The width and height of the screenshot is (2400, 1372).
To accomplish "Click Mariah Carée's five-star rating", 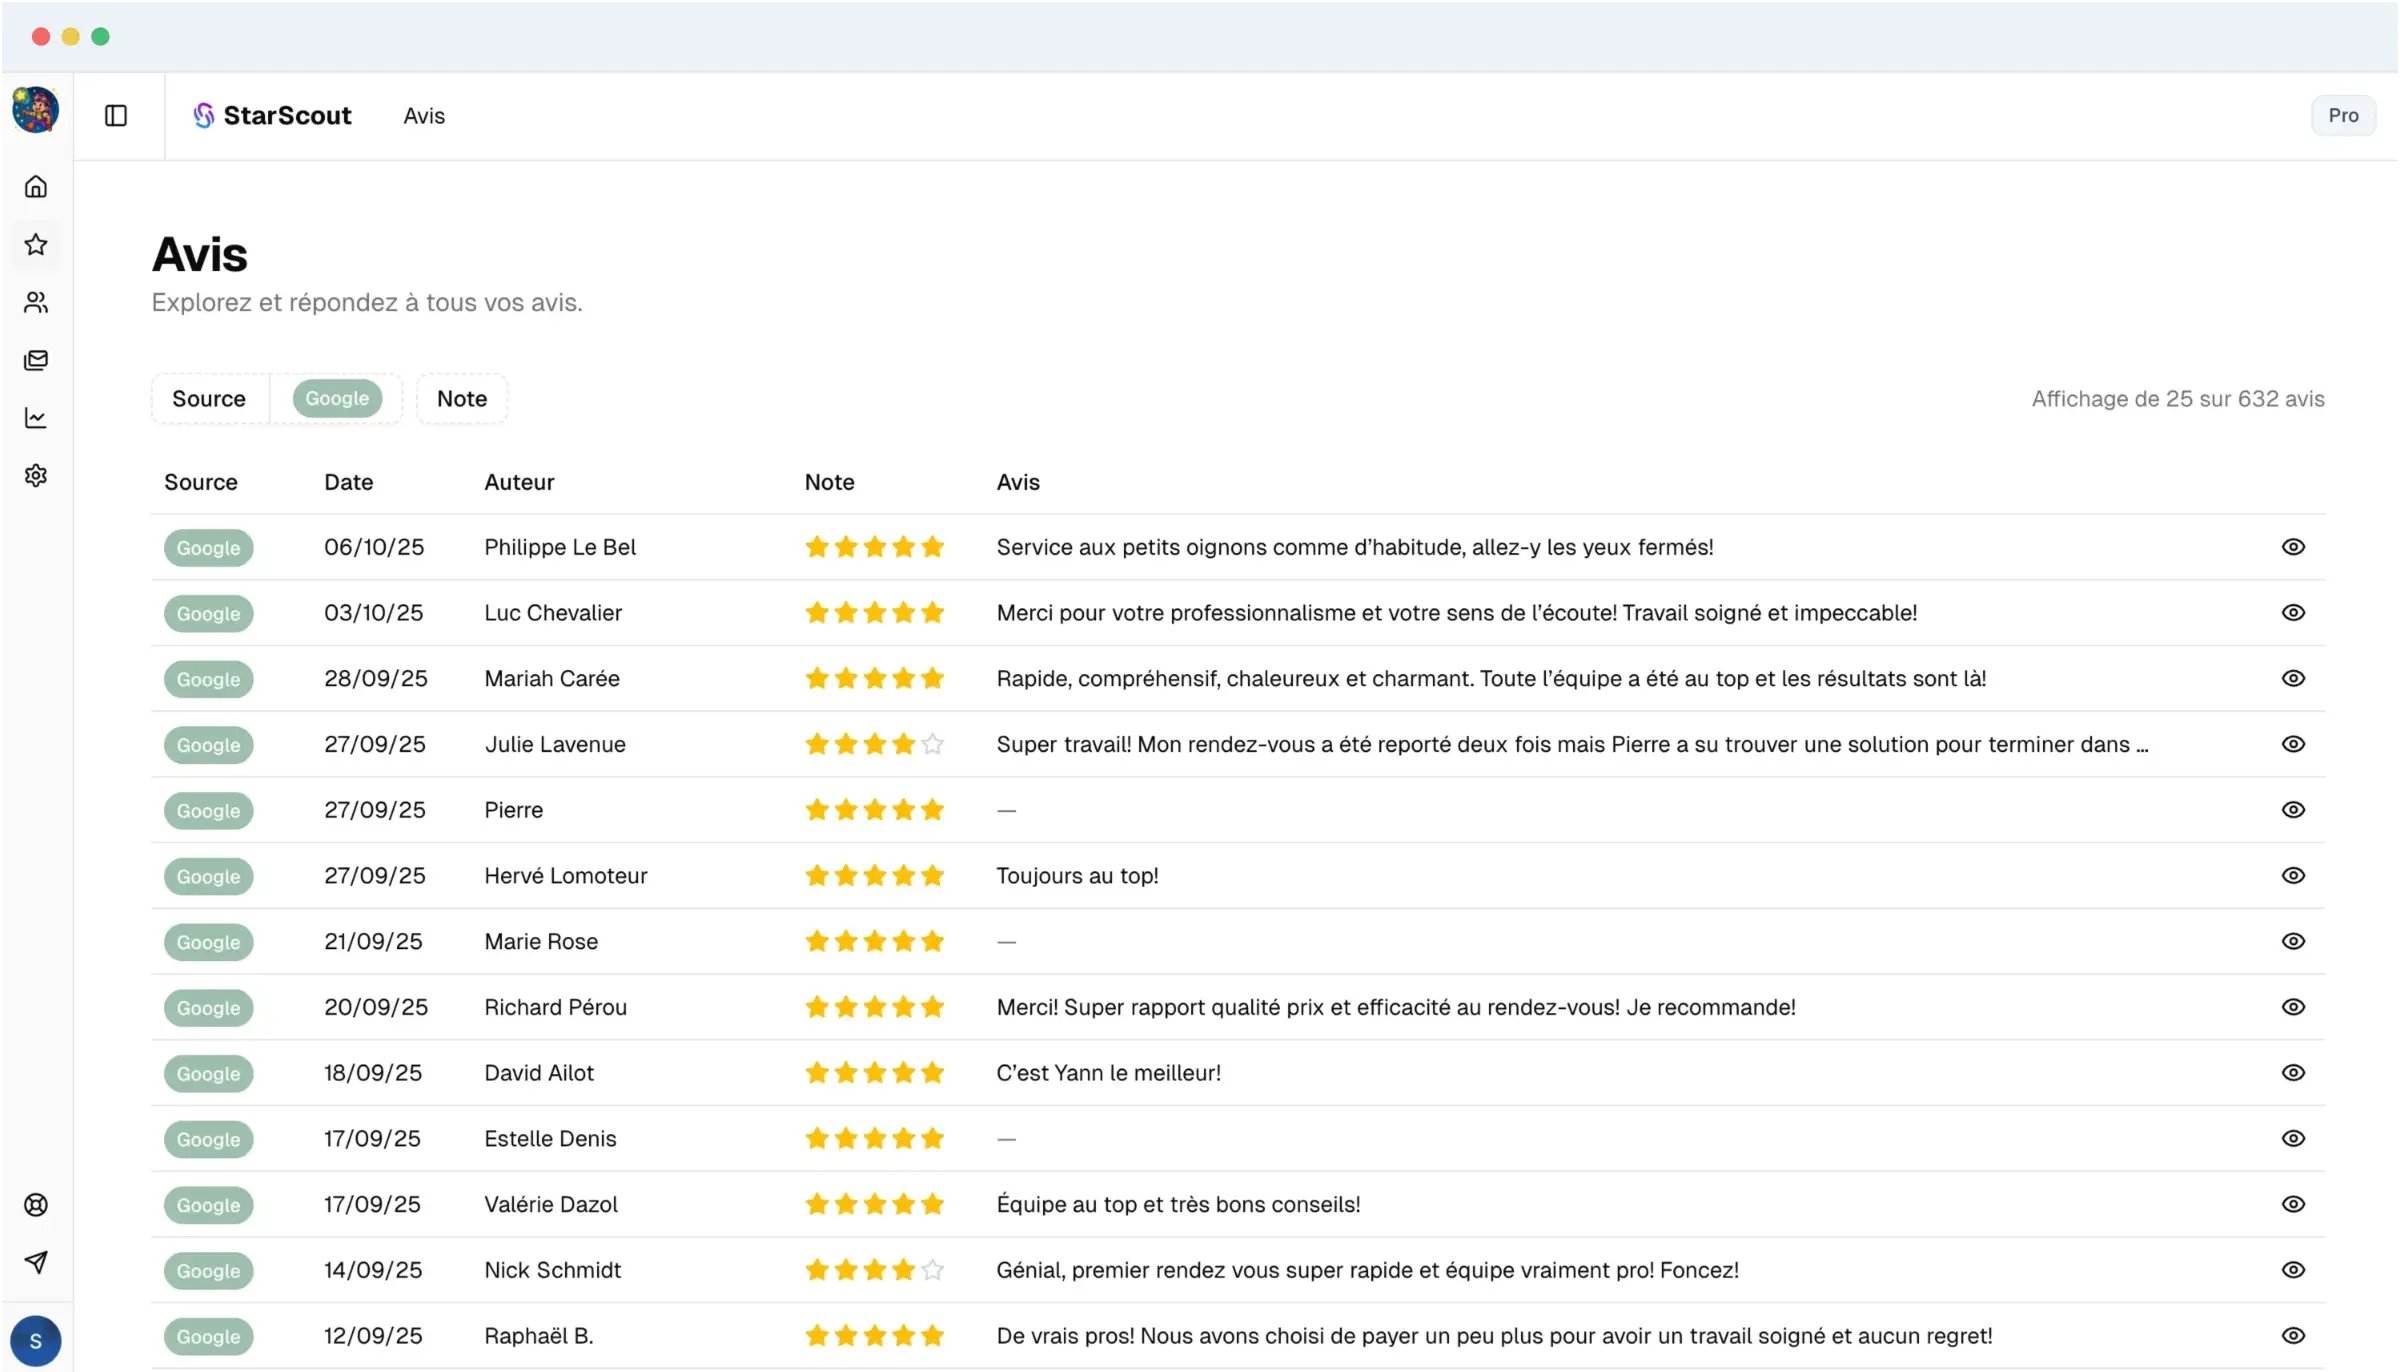I will coord(873,678).
